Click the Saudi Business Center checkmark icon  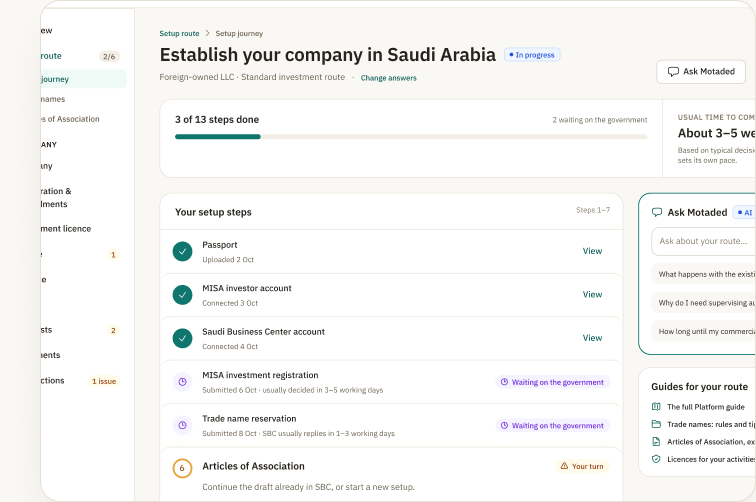pos(182,338)
